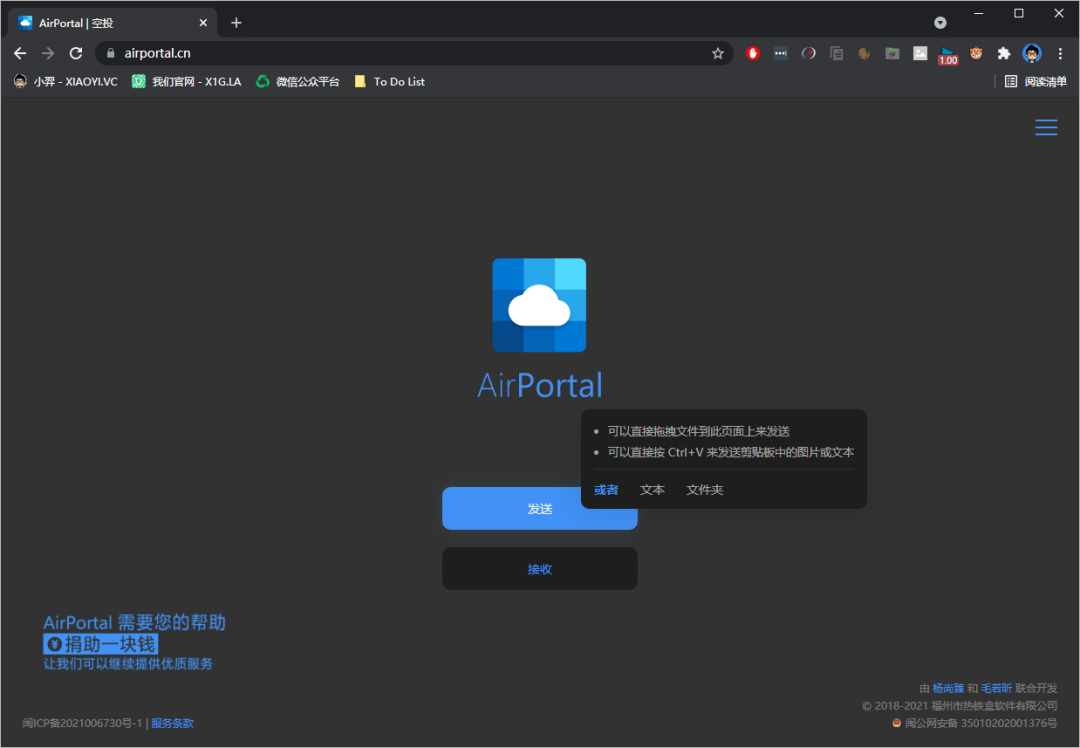Open the picture image extension icon

coord(920,53)
